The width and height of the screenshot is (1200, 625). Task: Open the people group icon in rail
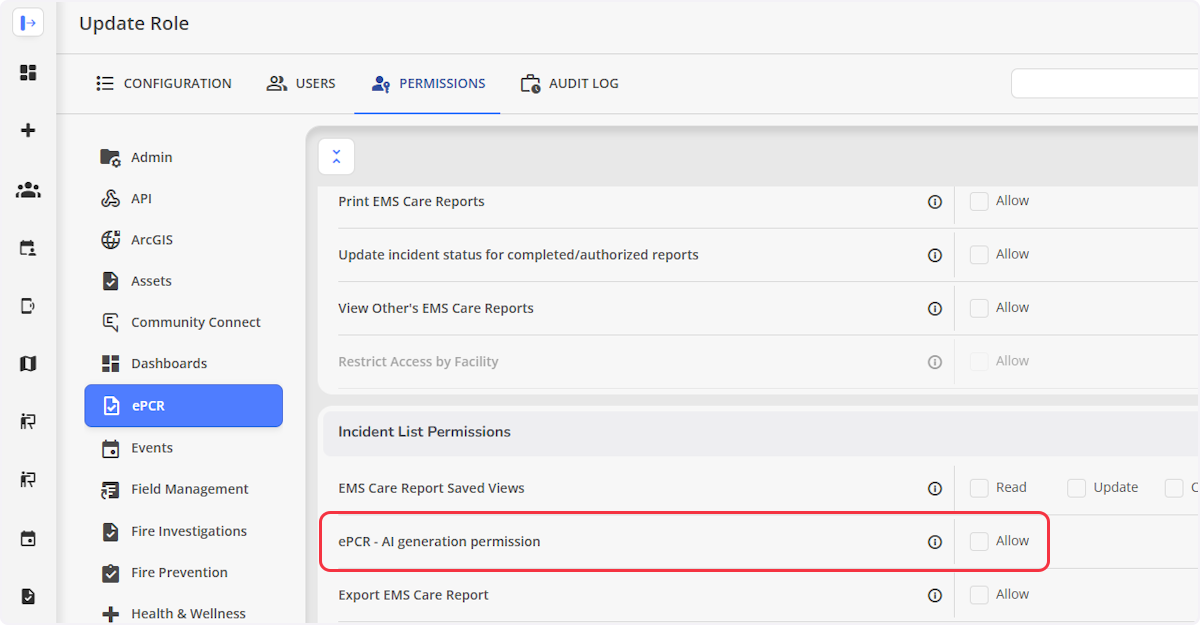28,189
